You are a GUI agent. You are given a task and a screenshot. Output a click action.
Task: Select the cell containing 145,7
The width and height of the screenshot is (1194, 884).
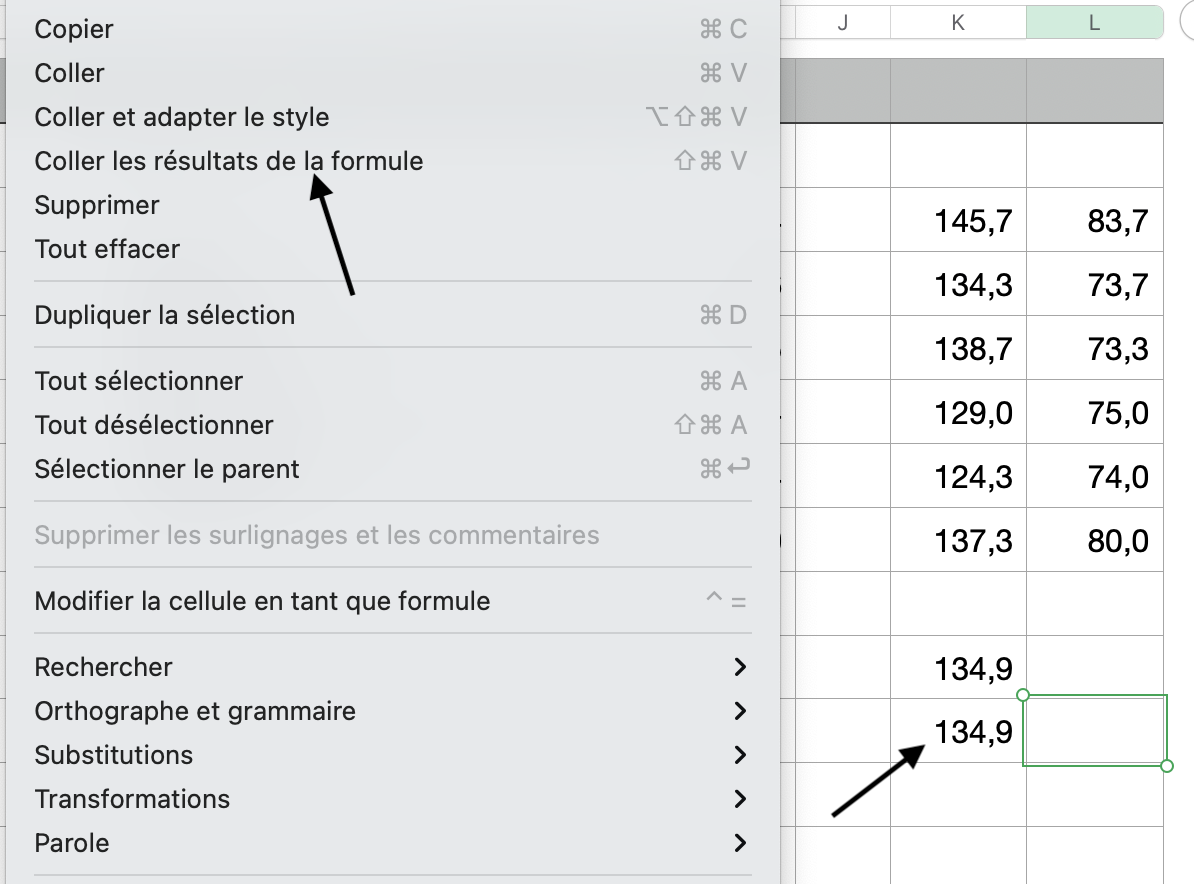(958, 221)
